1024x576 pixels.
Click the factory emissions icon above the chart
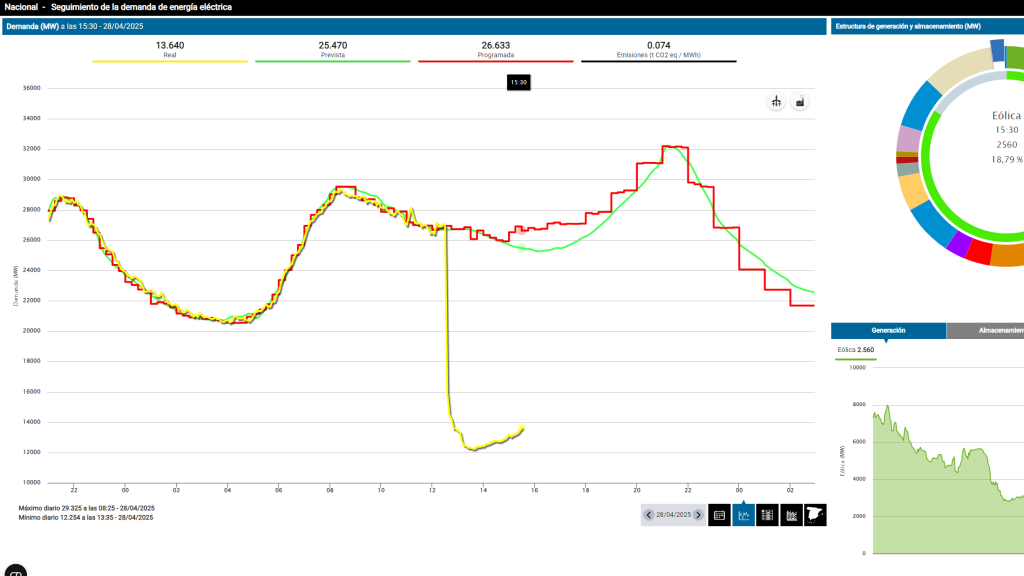pos(799,102)
